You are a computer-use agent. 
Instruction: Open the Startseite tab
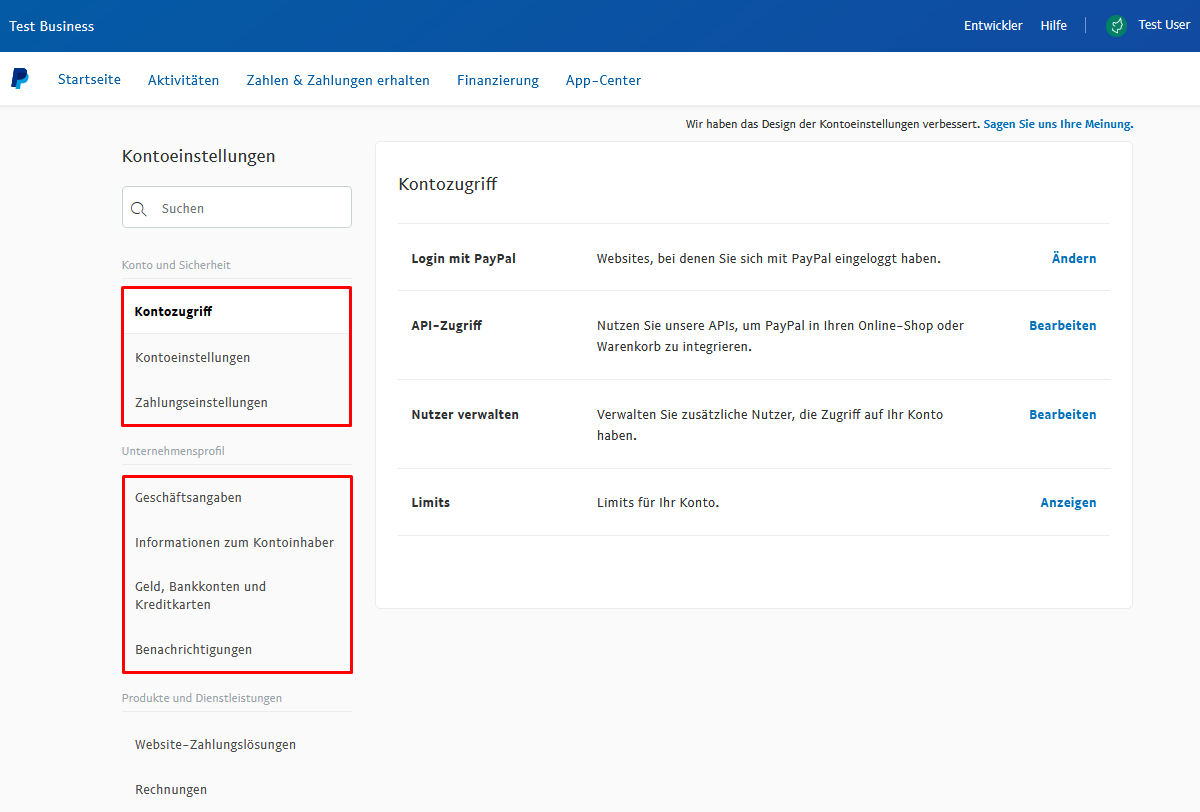pyautogui.click(x=89, y=80)
